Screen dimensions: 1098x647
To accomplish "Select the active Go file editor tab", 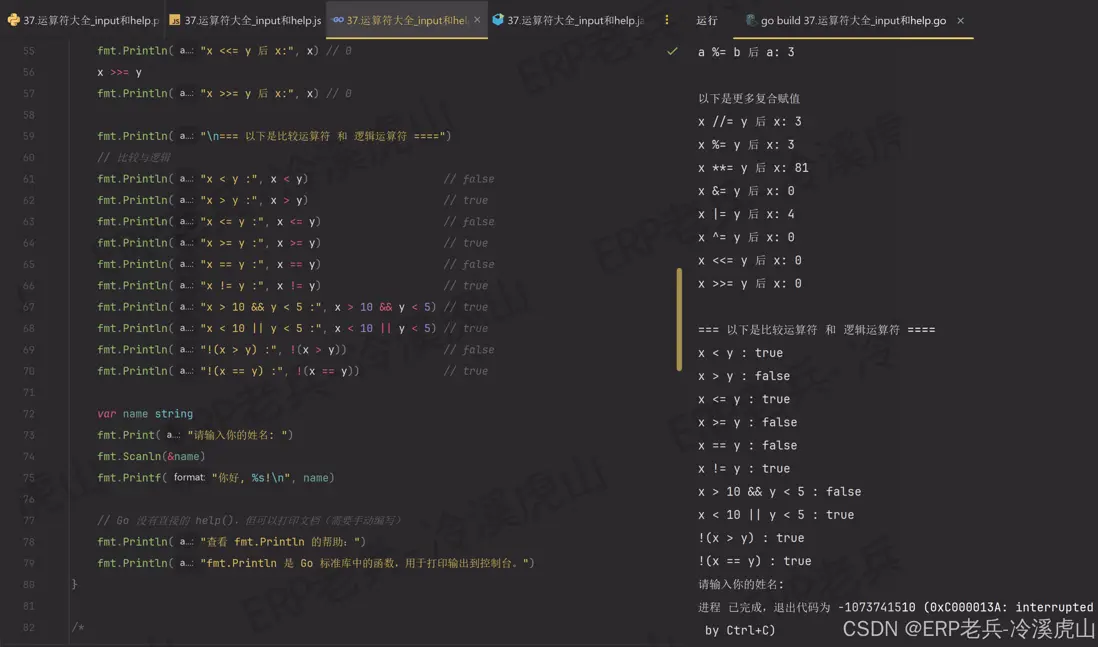I will tap(407, 20).
